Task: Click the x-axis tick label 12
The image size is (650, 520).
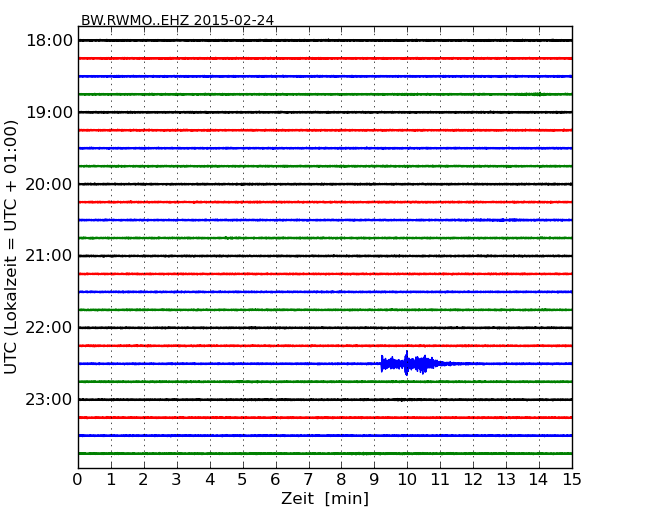Action: pos(473,480)
